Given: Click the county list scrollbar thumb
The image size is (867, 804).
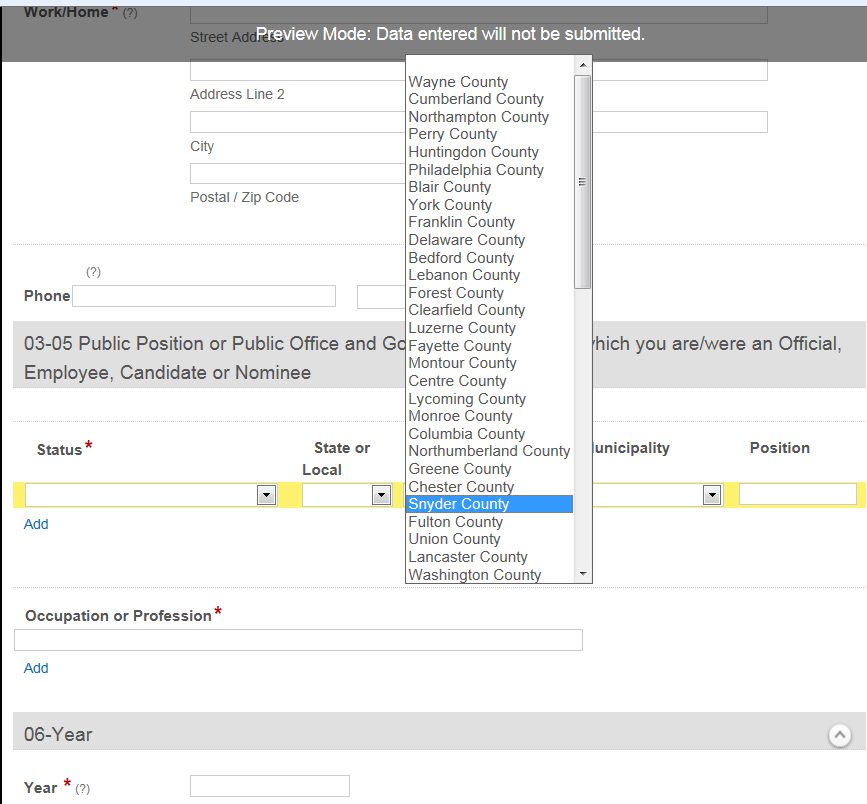Looking at the screenshot, I should click(583, 181).
